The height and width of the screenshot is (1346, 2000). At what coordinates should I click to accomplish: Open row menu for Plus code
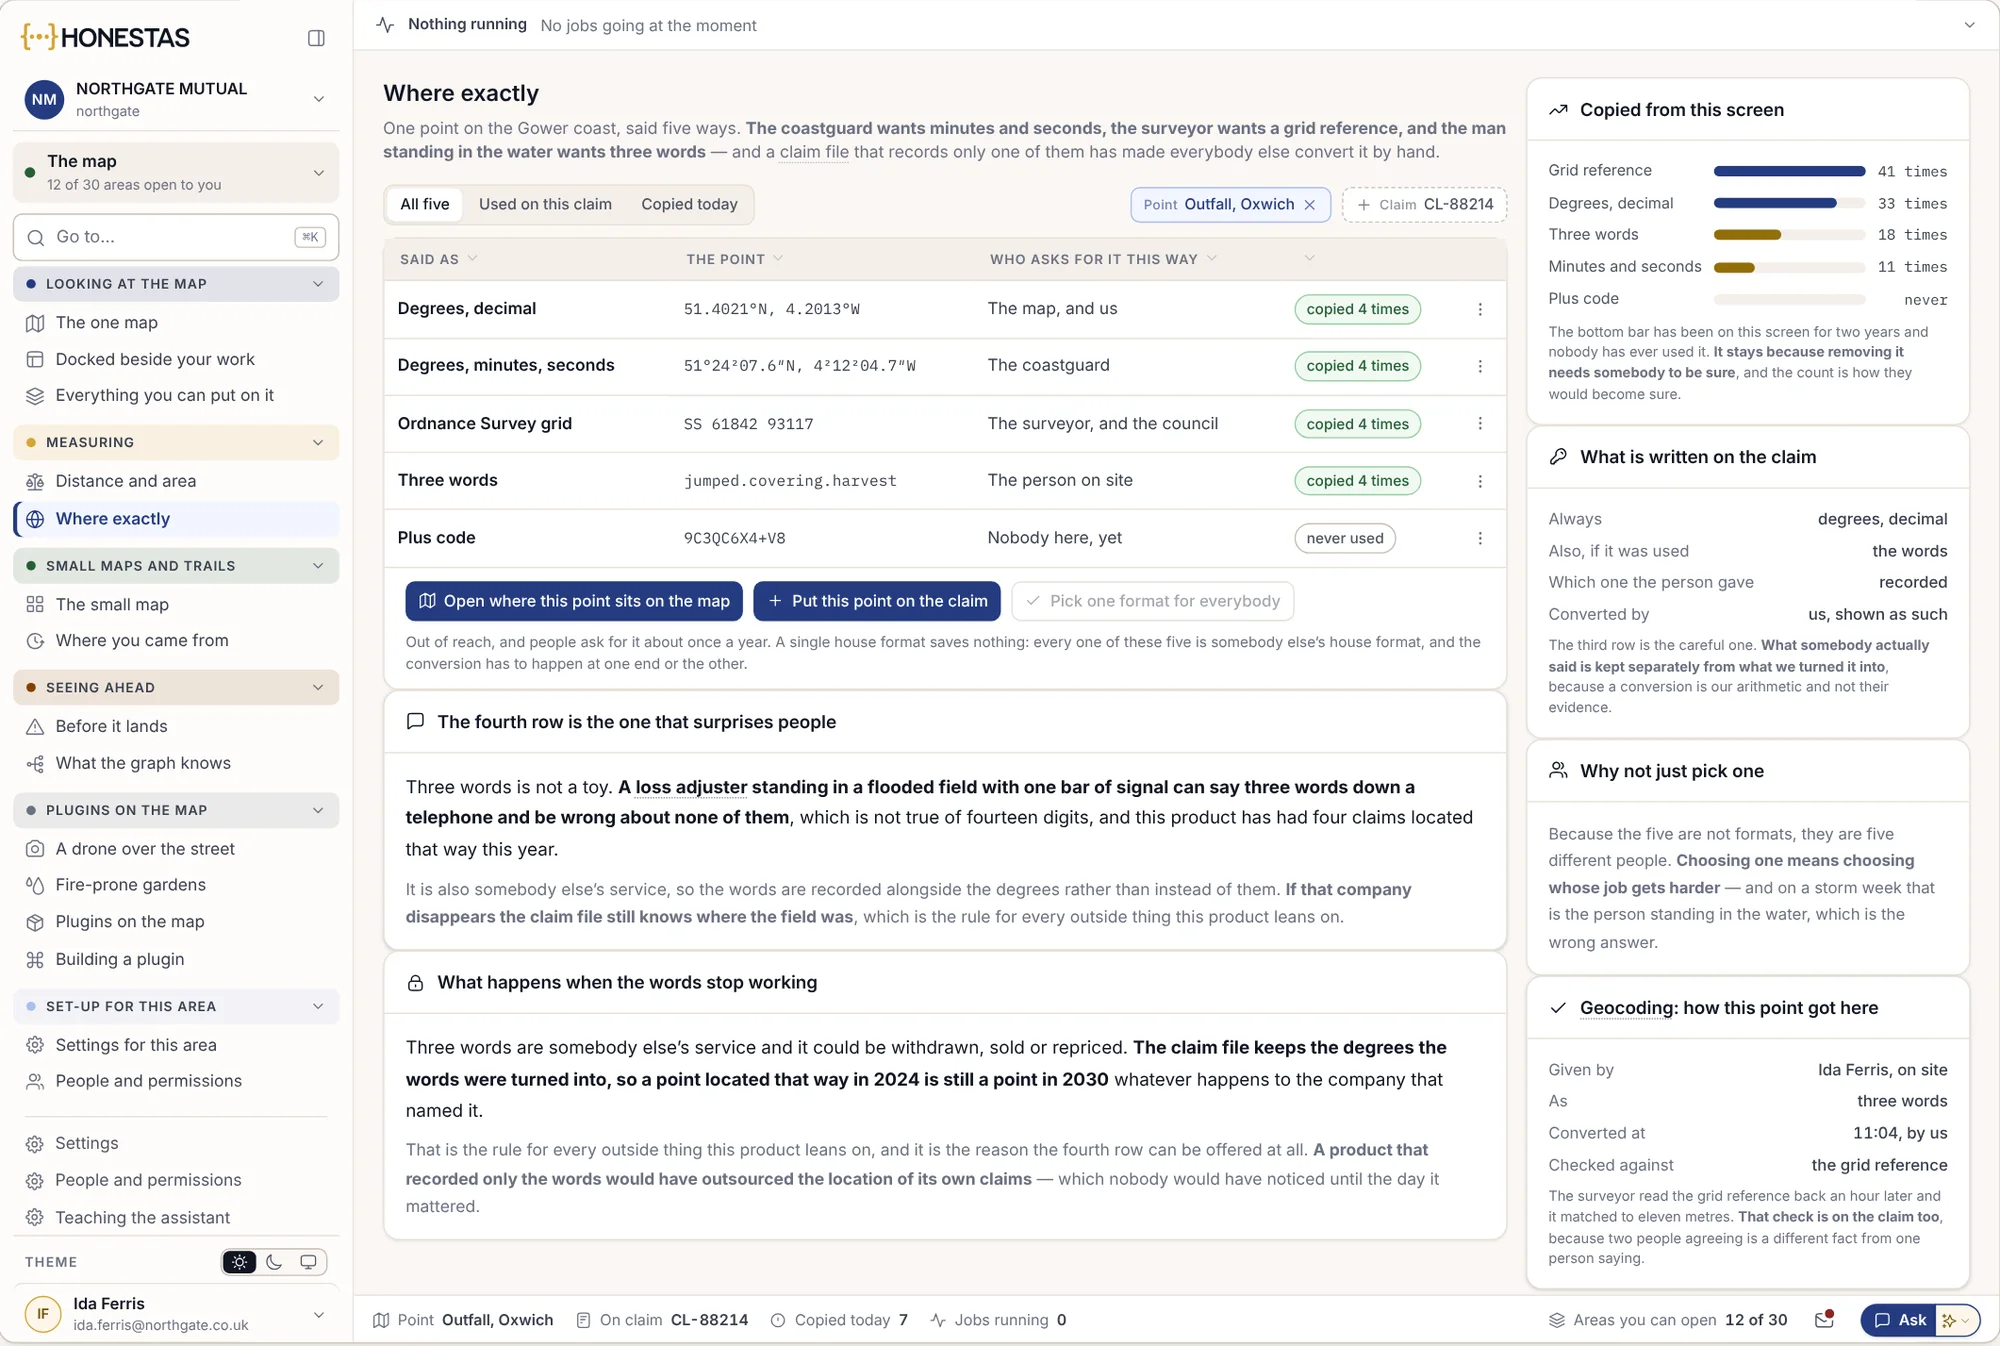click(1480, 538)
